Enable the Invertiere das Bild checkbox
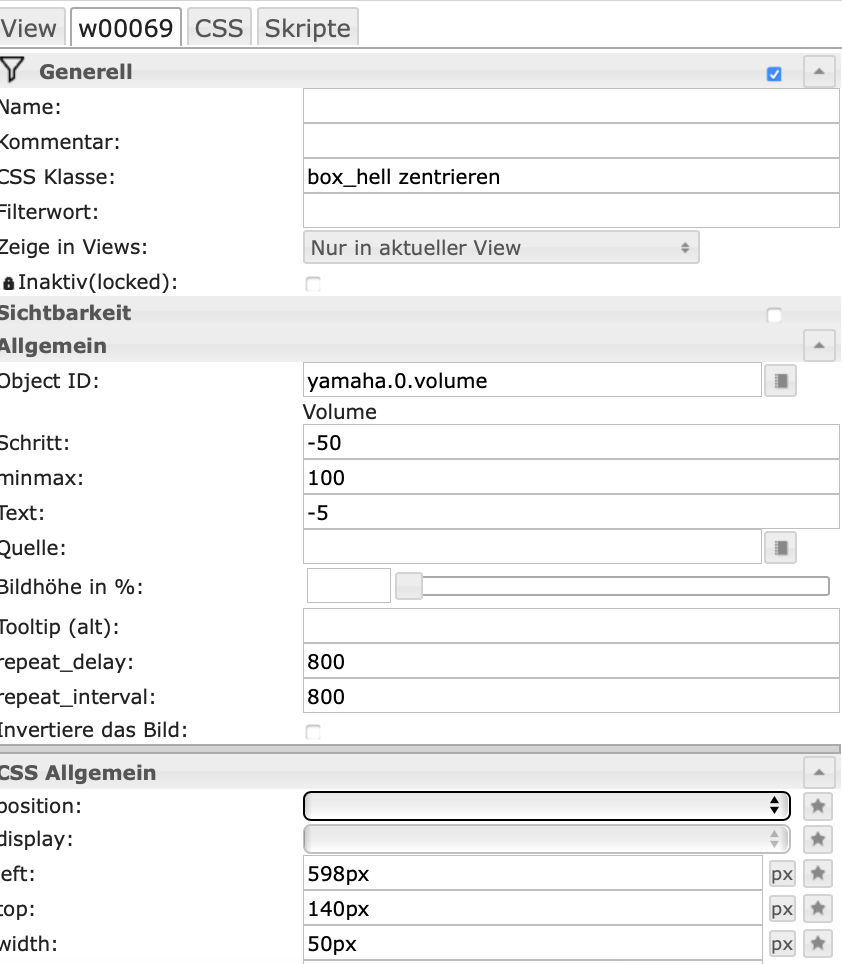Screen dimensions: 842x964 pos(313,732)
